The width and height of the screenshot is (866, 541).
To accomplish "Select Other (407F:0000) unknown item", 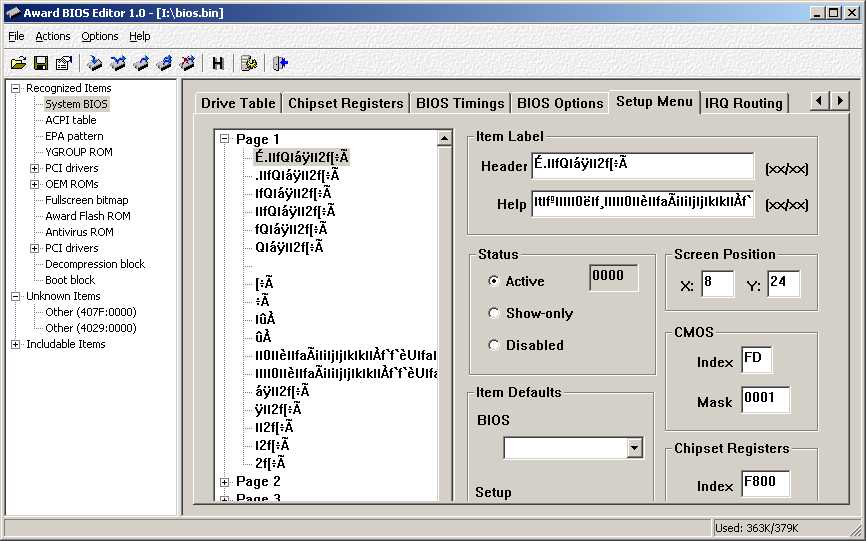I will point(91,312).
